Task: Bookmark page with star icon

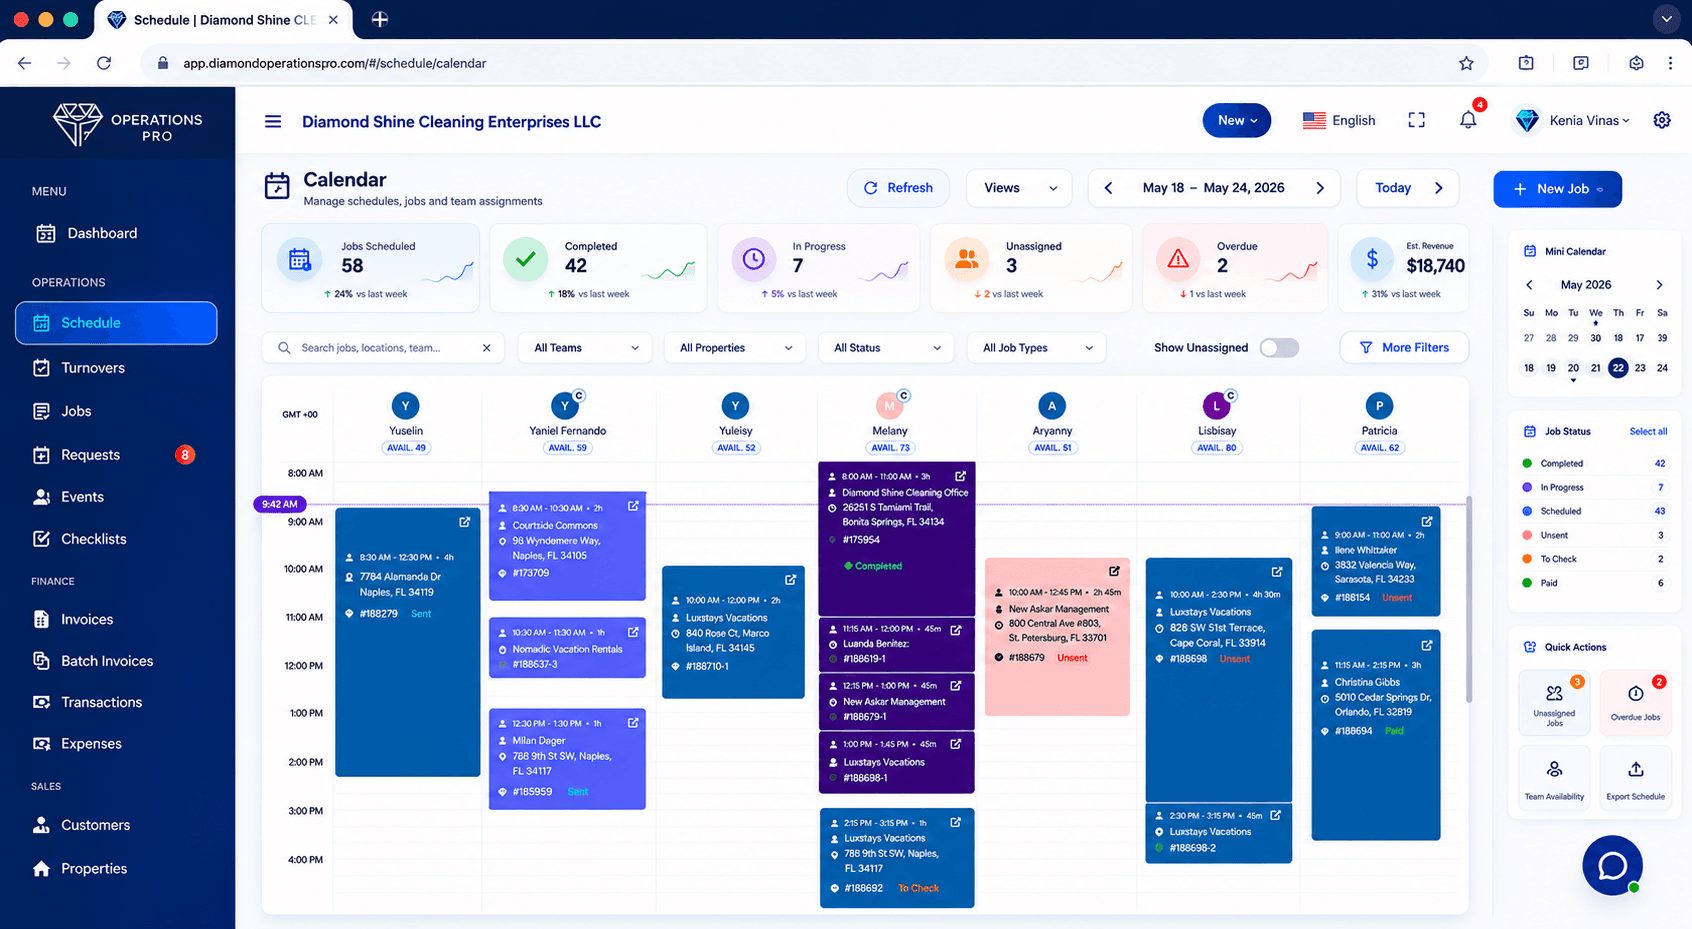Action: 1466,63
